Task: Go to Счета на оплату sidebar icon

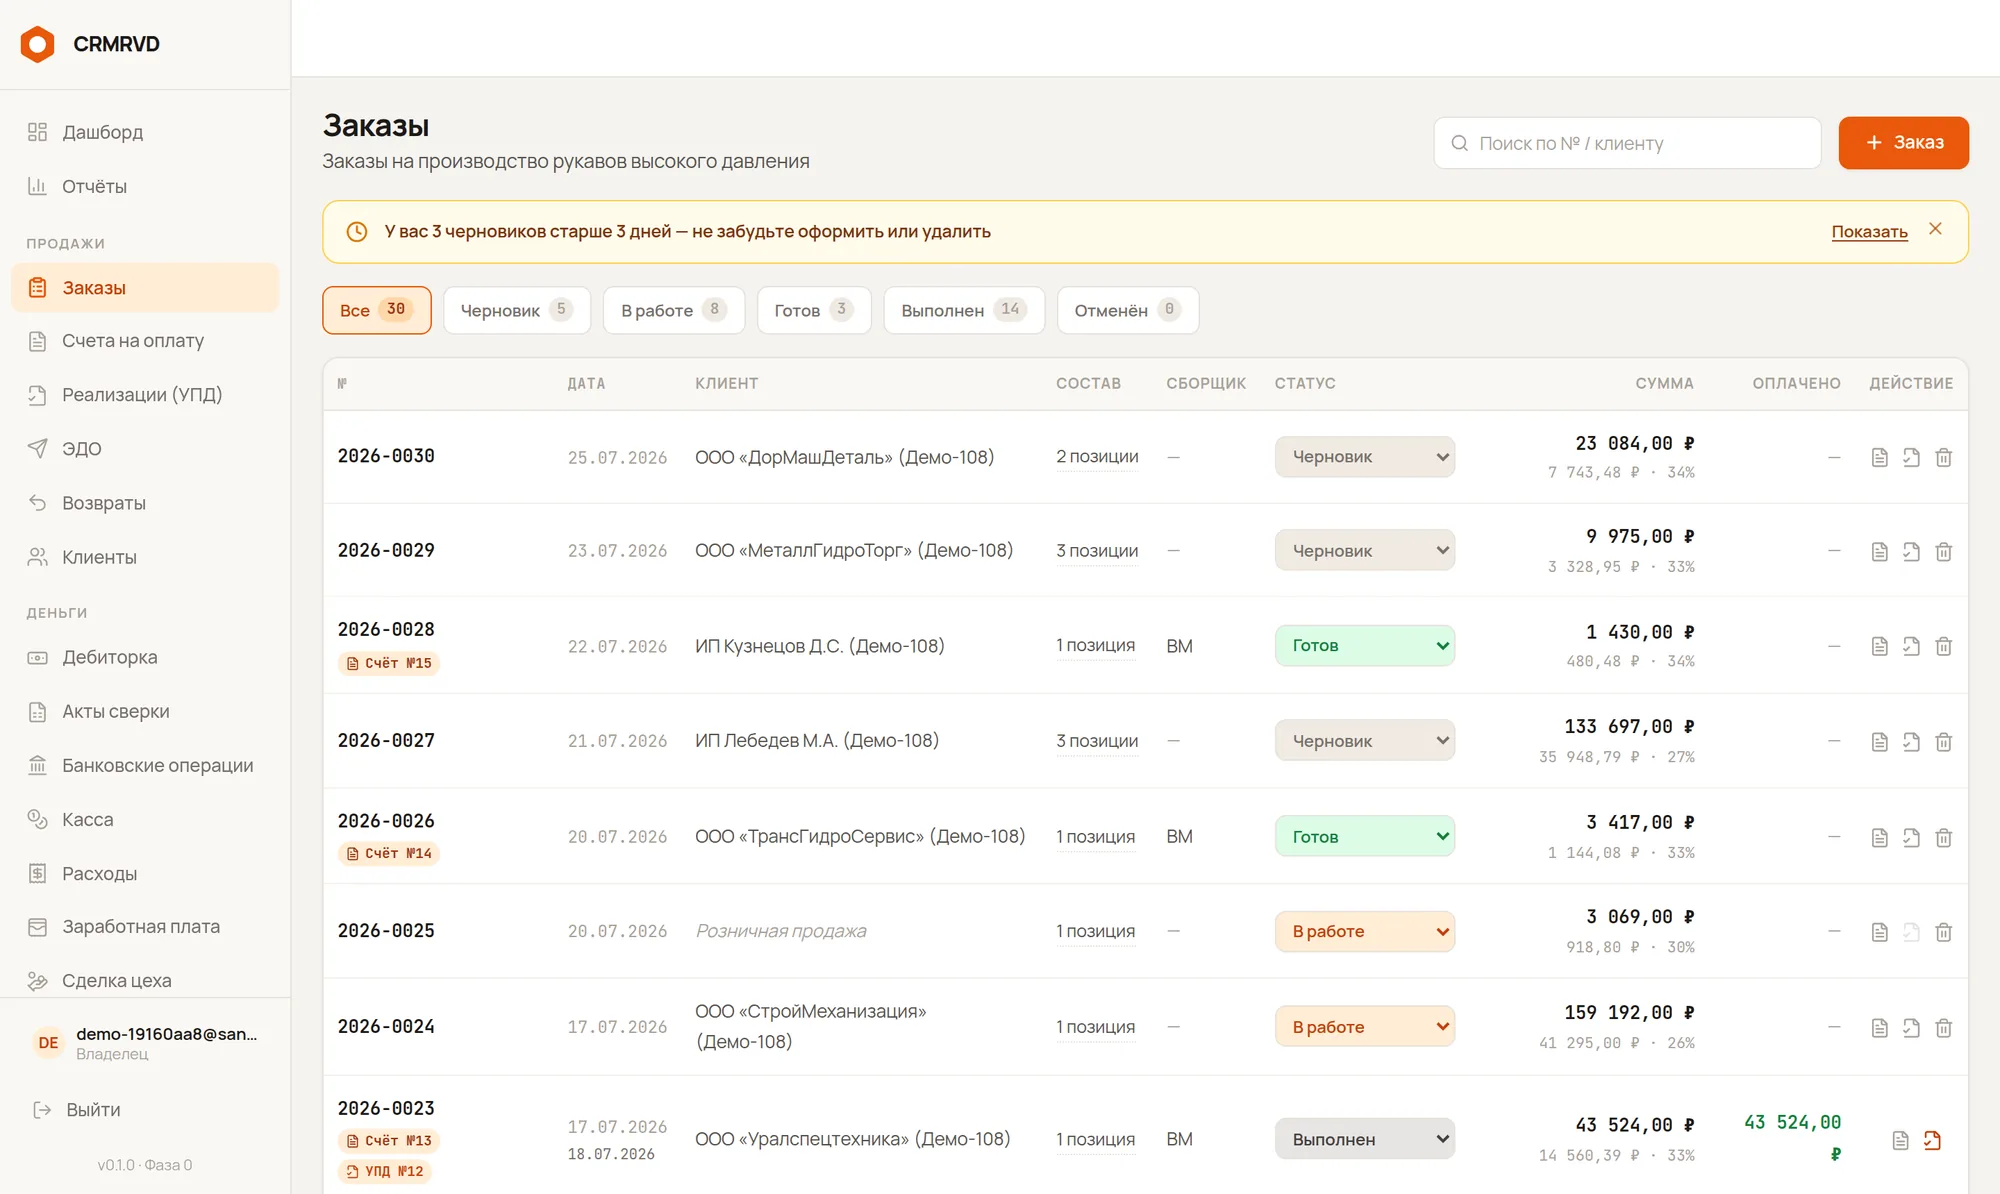Action: click(37, 341)
